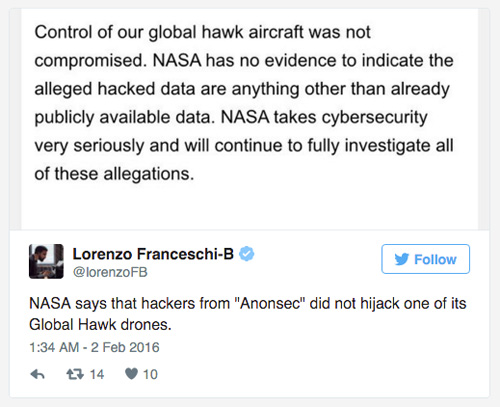Open the Lorenzo Franceschi-B display name link
Image resolution: width=500 pixels, height=407 pixels.
point(153,254)
